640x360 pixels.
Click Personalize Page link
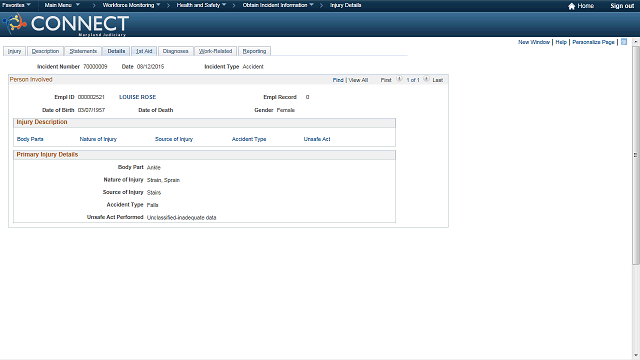point(593,42)
